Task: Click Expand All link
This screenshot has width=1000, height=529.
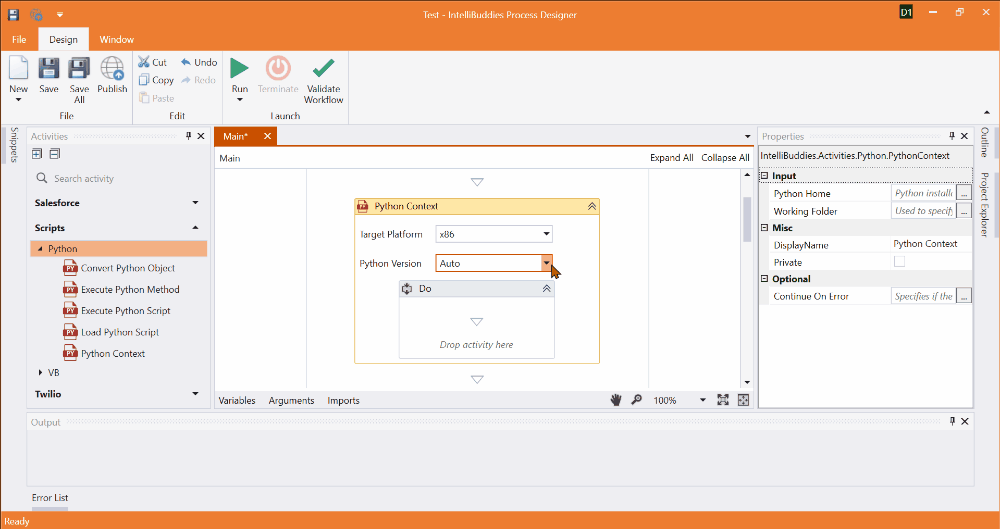Action: click(x=672, y=158)
